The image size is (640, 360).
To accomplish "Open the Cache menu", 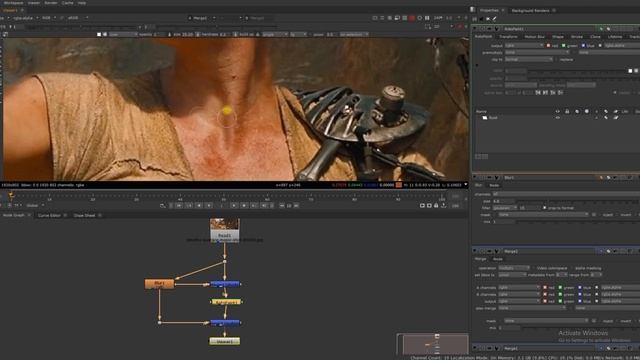I will 67,2.
